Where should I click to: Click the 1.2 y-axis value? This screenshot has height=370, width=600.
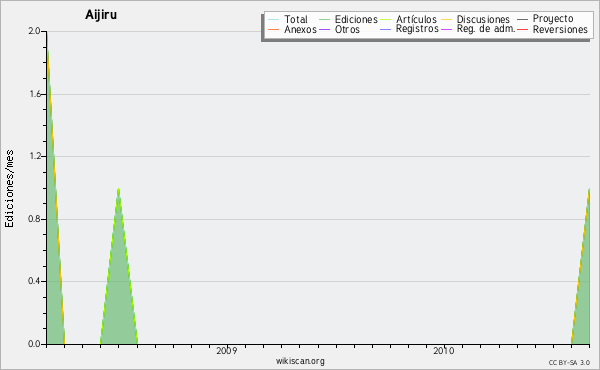(35, 156)
